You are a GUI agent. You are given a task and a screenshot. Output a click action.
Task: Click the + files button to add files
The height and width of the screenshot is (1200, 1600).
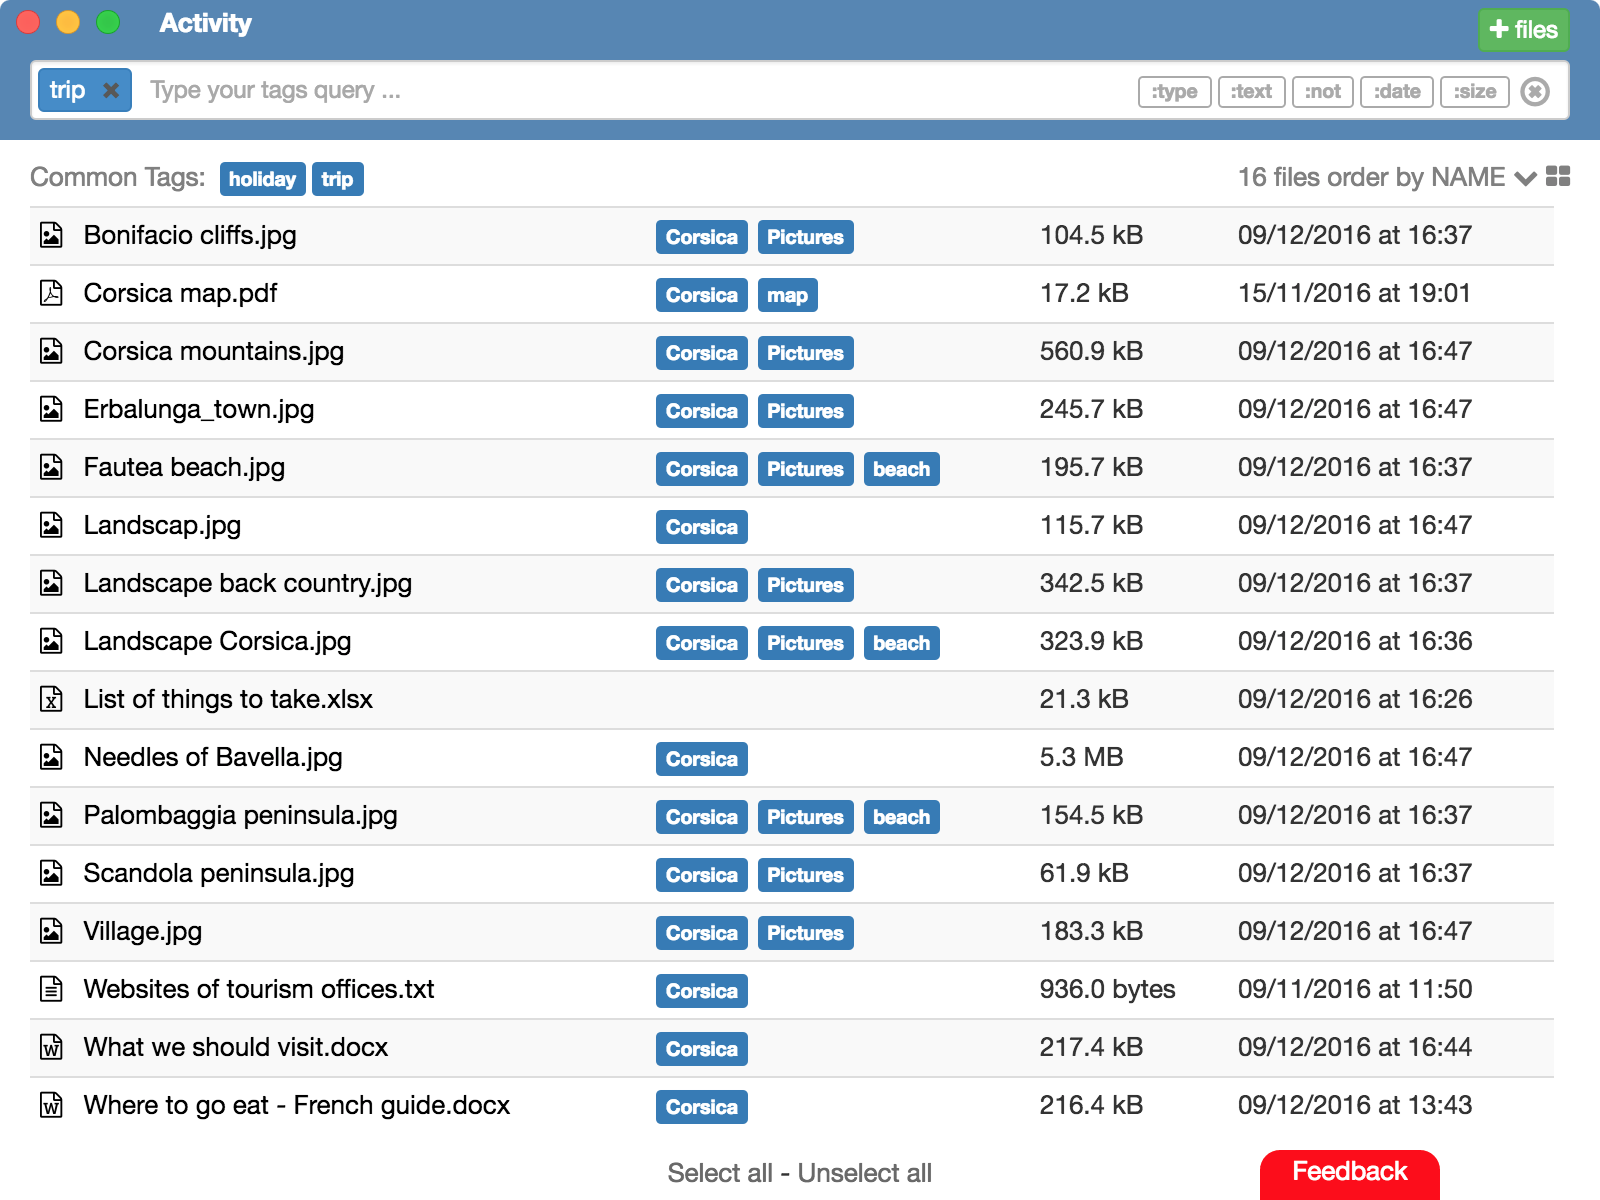point(1522,29)
